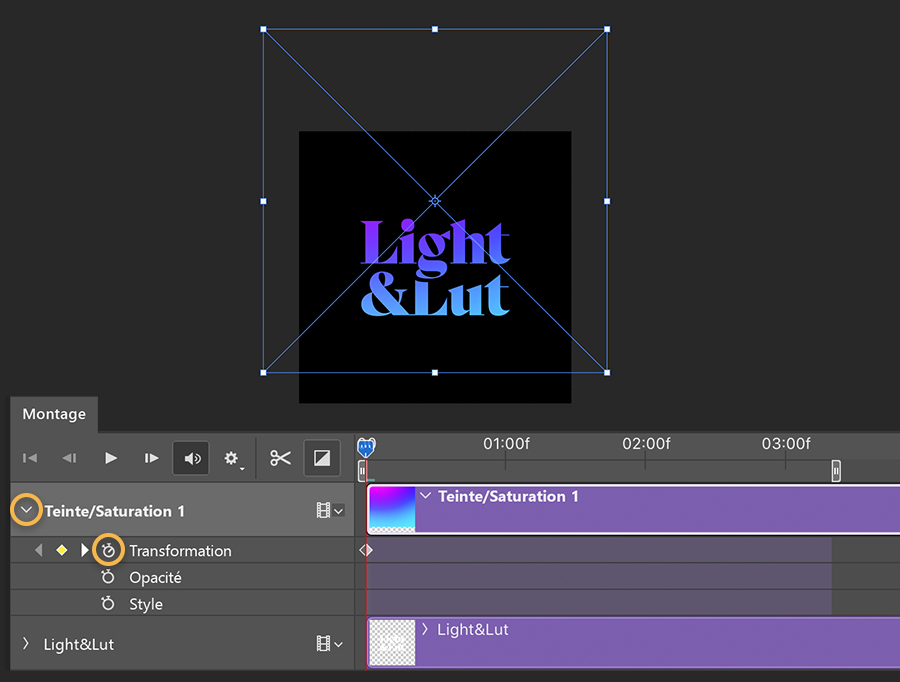Advance to the next frame
Viewport: 900px width, 682px height.
pos(151,458)
